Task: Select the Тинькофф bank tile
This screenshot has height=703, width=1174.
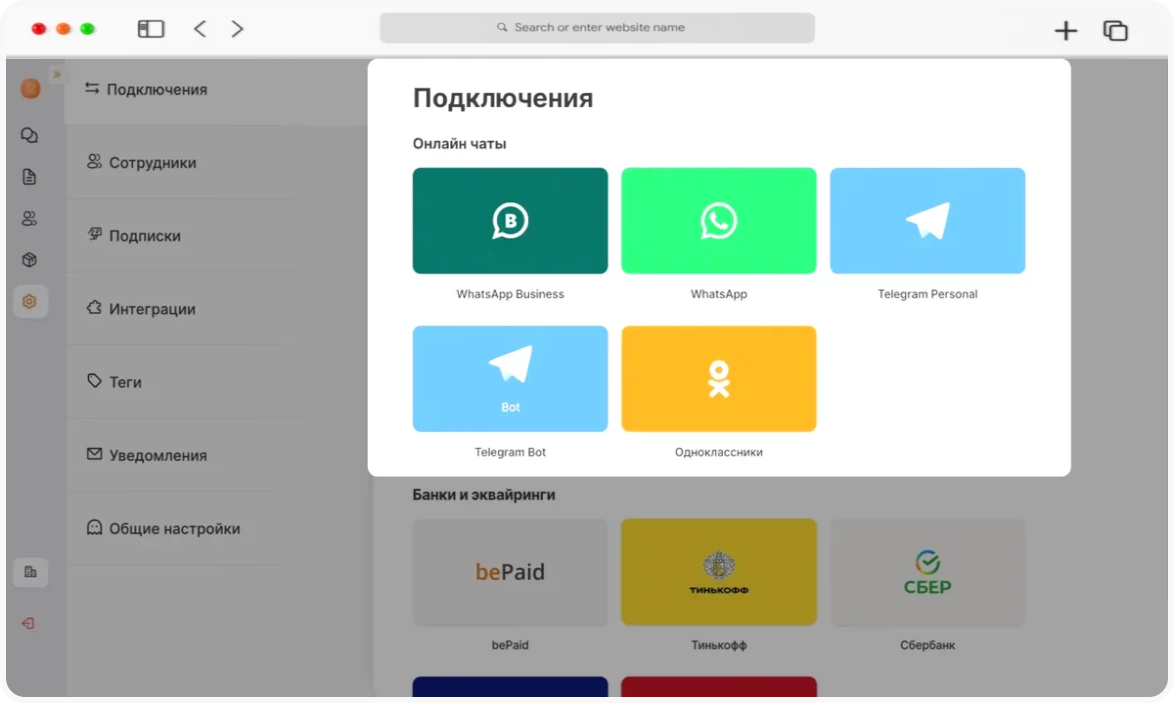Action: (x=719, y=572)
